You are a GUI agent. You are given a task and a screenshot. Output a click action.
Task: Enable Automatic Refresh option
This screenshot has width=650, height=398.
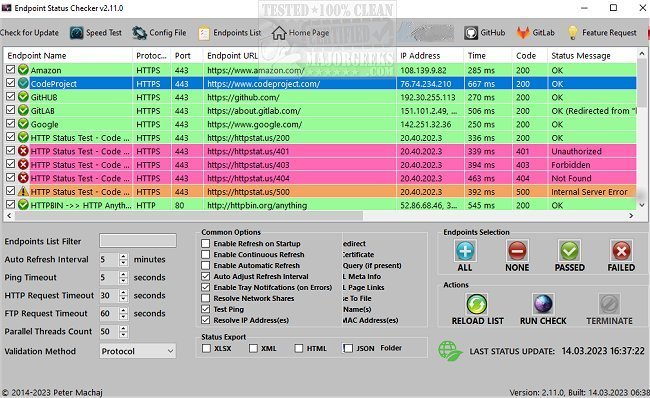pos(206,265)
